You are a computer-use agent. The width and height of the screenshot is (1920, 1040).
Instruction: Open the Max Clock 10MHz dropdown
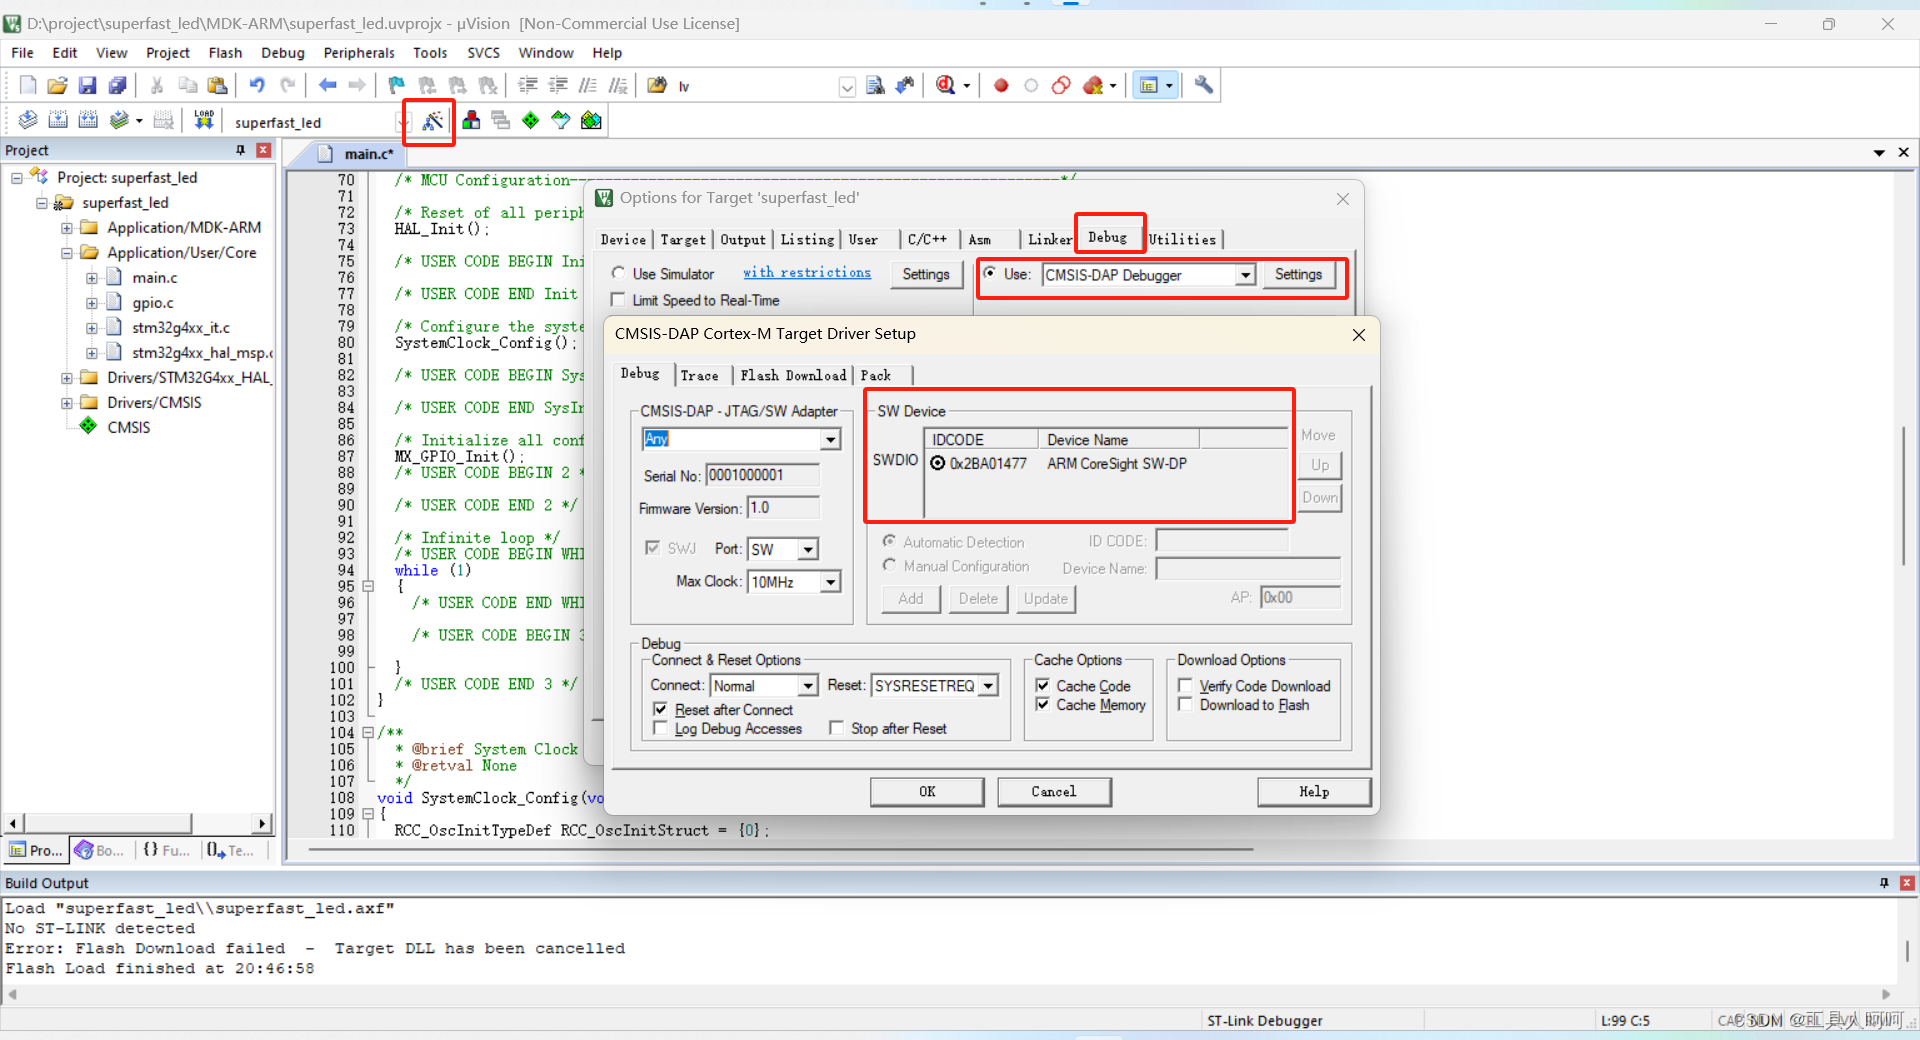(x=830, y=582)
